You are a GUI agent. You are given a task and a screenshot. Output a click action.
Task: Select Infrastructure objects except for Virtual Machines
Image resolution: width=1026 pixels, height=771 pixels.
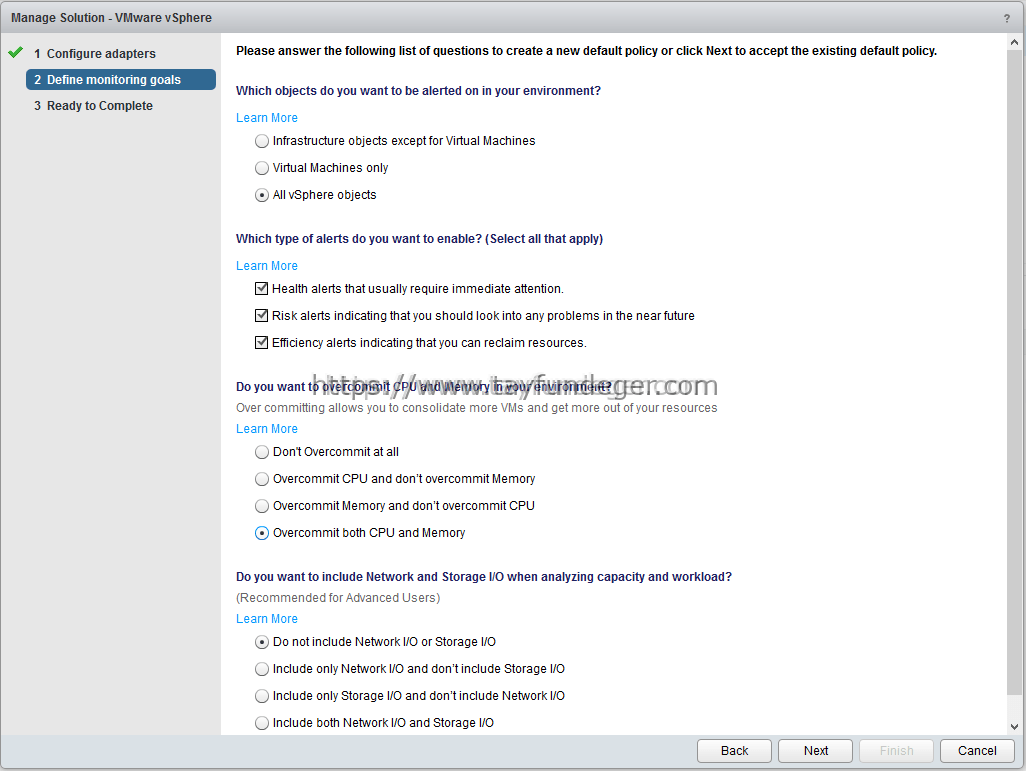point(262,141)
